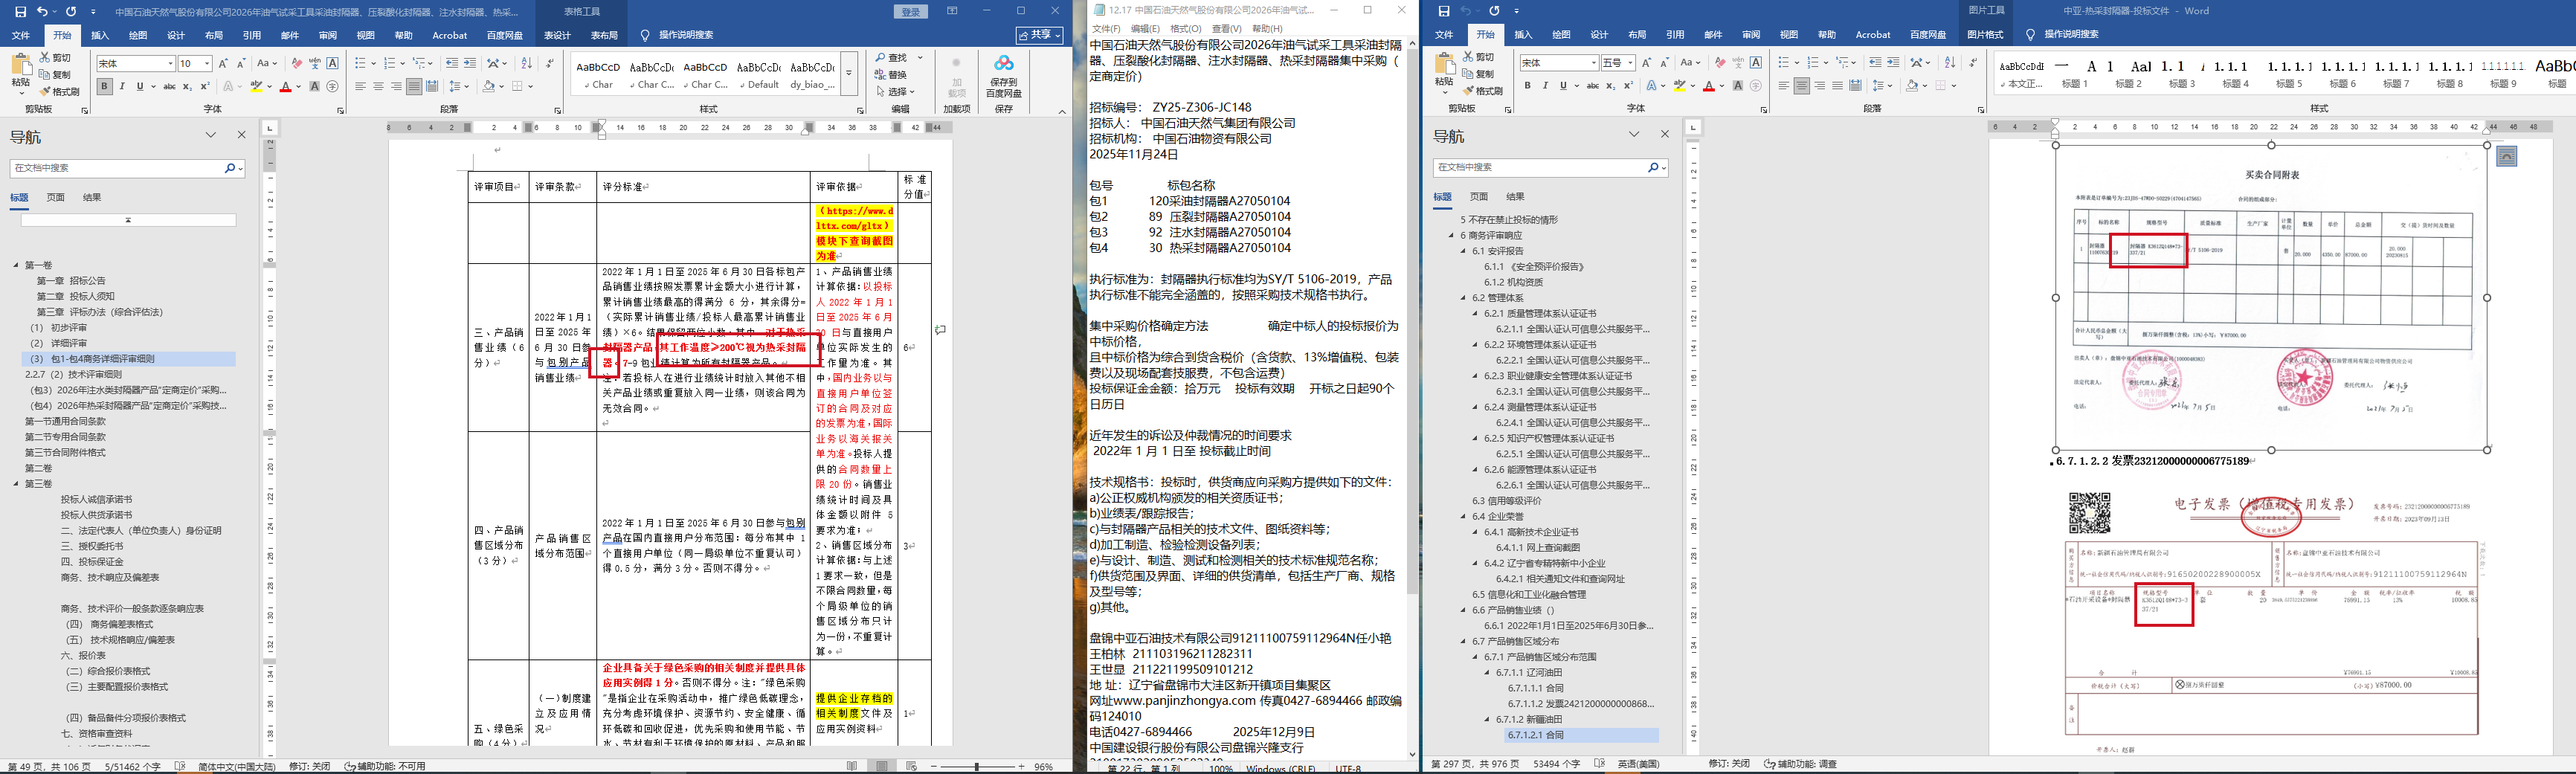Image resolution: width=2576 pixels, height=774 pixels.
Task: Sort paragraphs in left Word window
Action: [x=526, y=64]
